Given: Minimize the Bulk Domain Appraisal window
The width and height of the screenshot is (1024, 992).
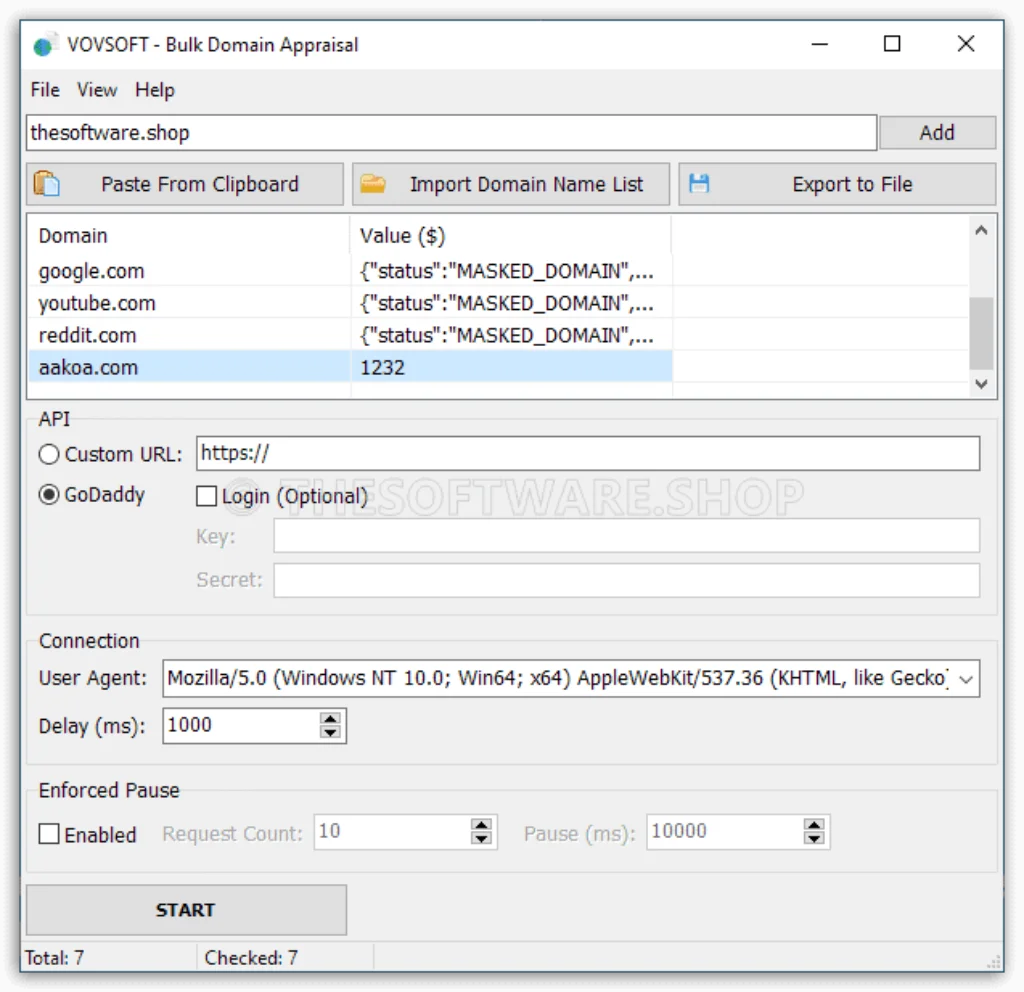Looking at the screenshot, I should click(820, 44).
